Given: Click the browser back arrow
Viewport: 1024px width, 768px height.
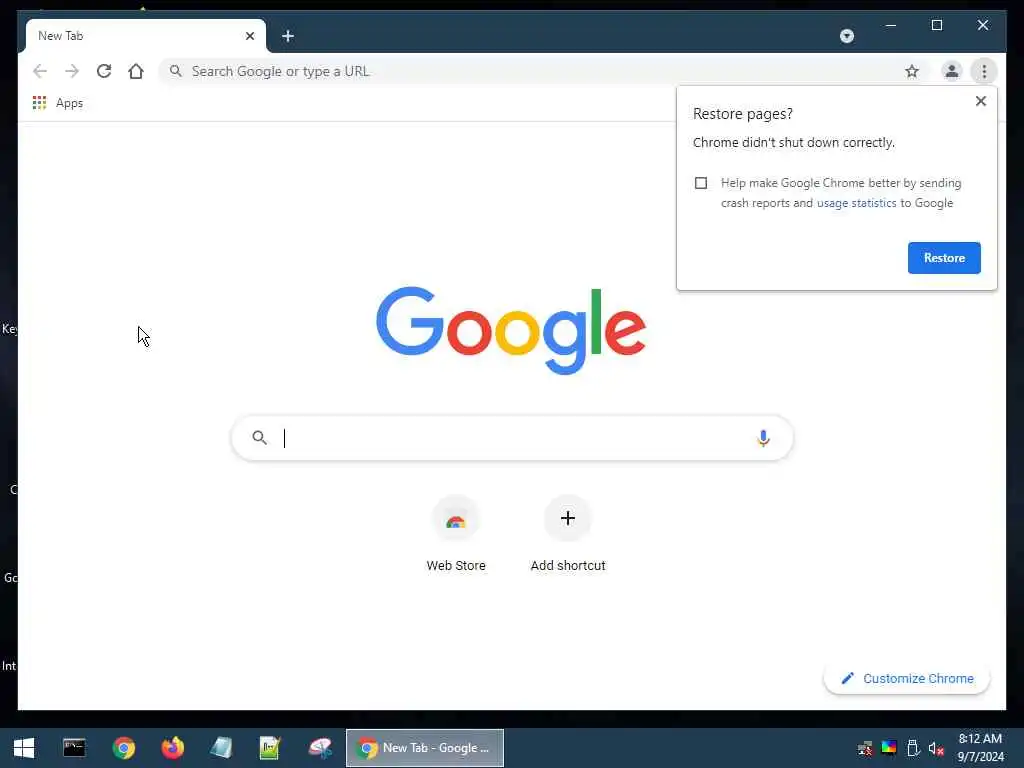Looking at the screenshot, I should click(40, 71).
